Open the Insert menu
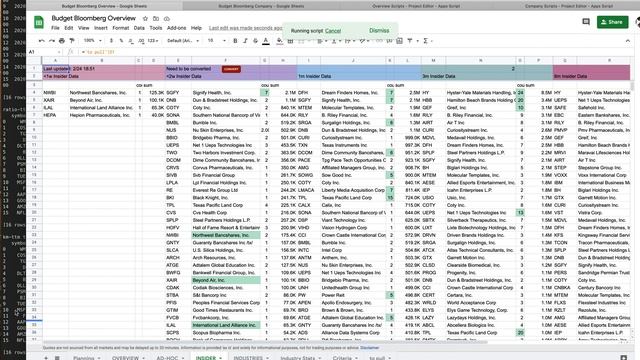Viewport: 640px width, 360px height. [100, 28]
